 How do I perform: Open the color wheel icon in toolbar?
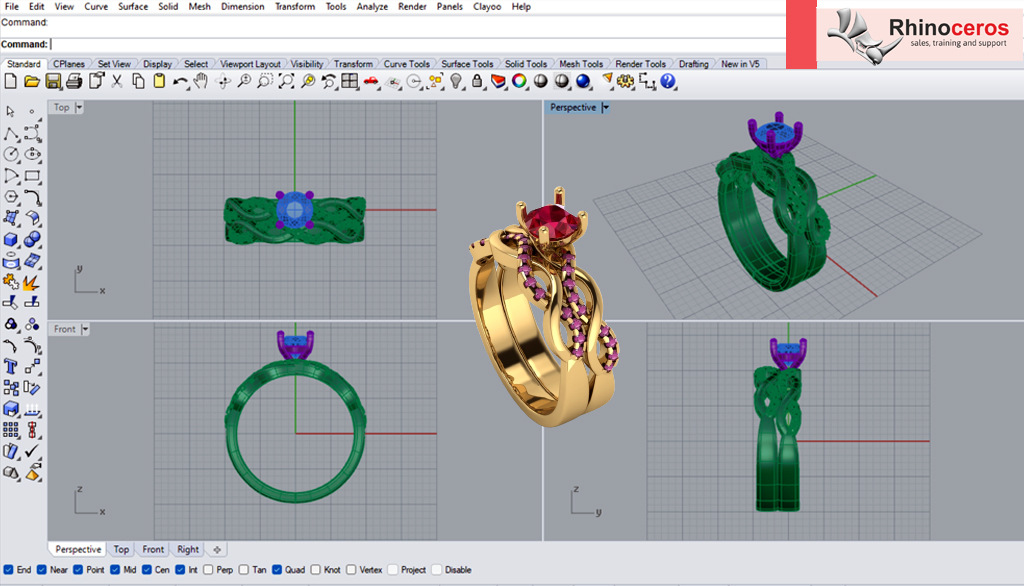(x=519, y=81)
